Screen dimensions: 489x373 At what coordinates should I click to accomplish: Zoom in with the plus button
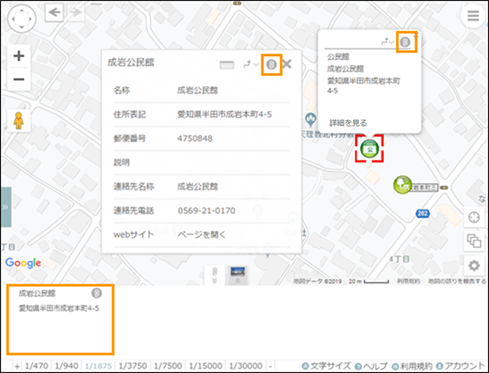point(19,56)
